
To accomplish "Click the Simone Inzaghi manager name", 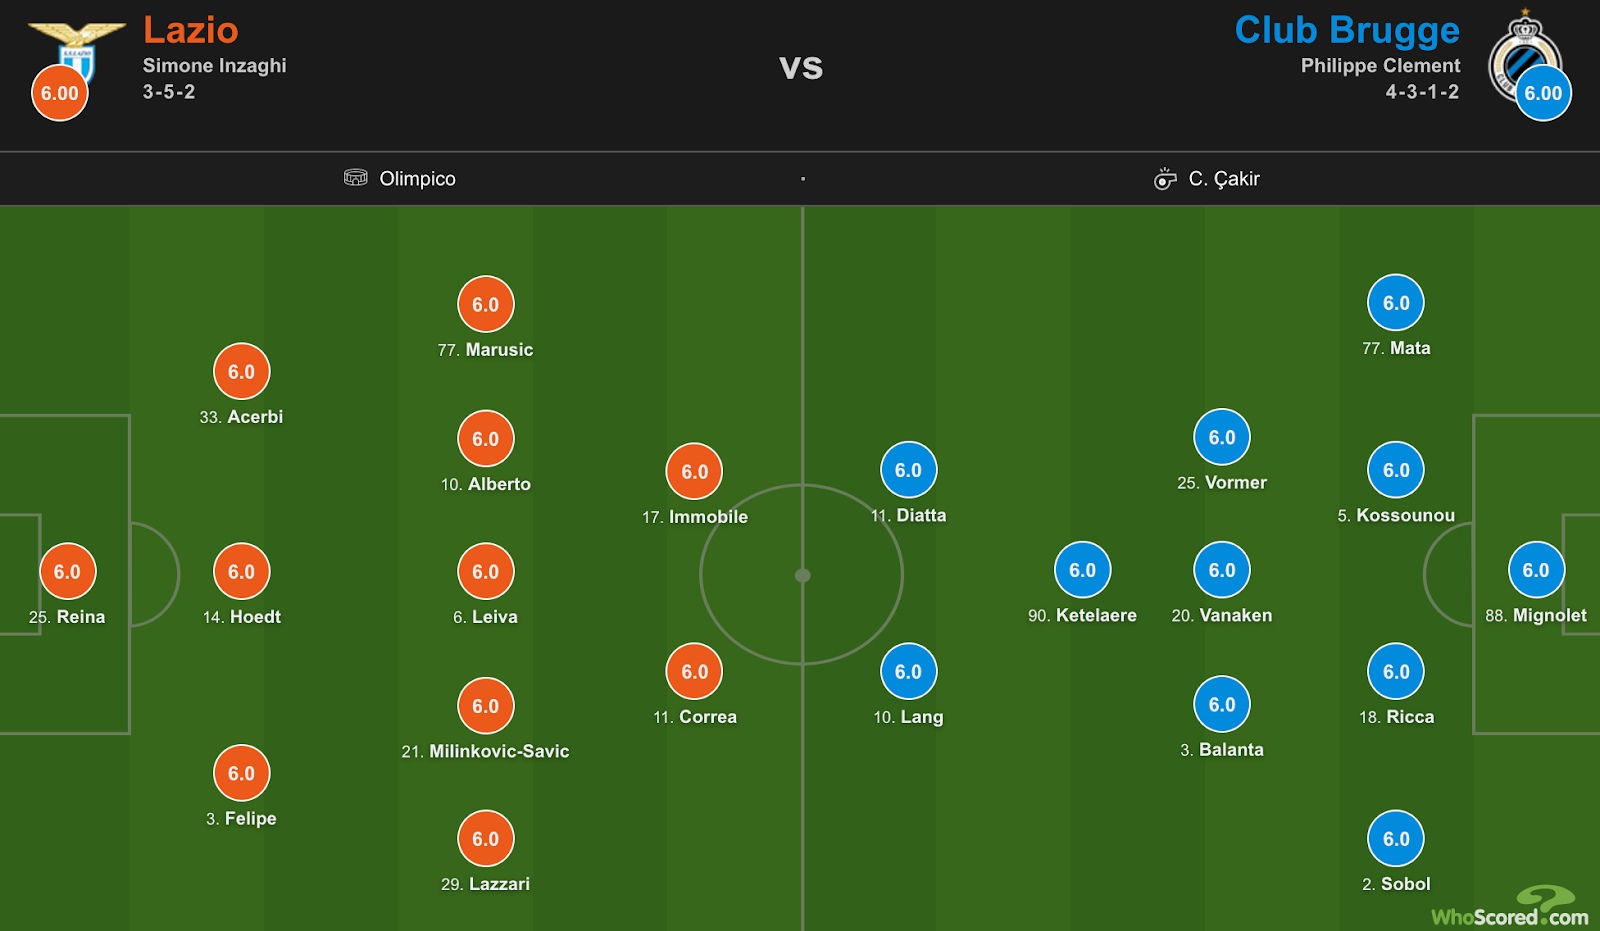I will (x=214, y=65).
